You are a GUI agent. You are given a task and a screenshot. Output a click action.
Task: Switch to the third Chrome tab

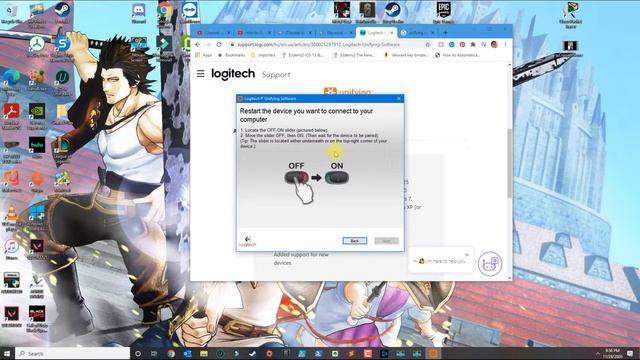click(x=294, y=33)
